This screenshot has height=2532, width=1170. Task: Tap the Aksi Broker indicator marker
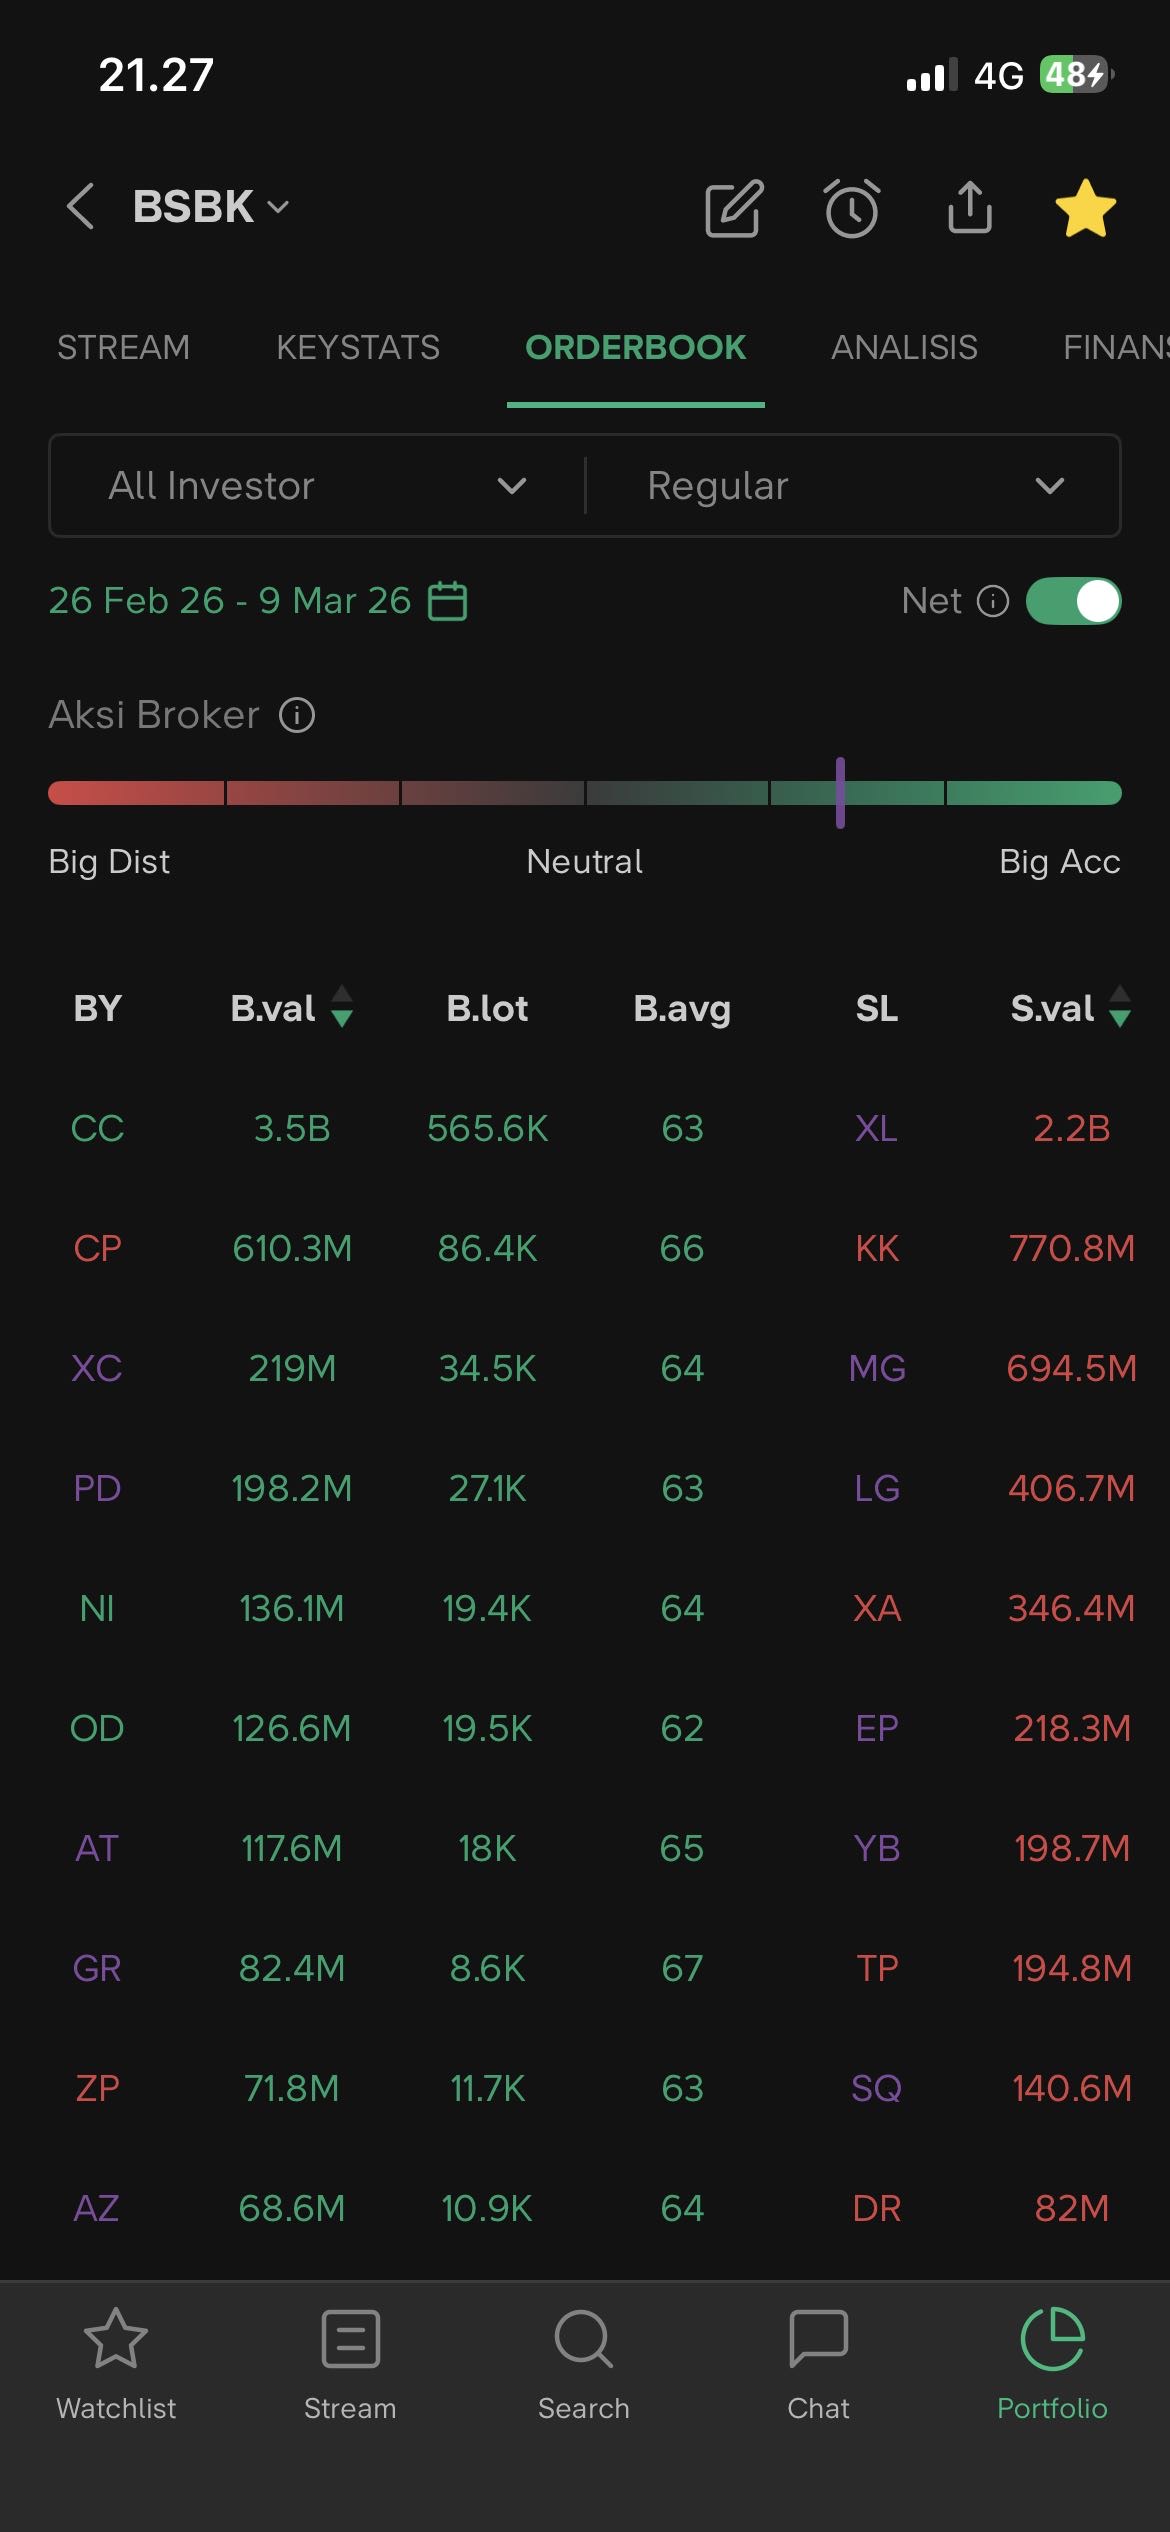(840, 793)
